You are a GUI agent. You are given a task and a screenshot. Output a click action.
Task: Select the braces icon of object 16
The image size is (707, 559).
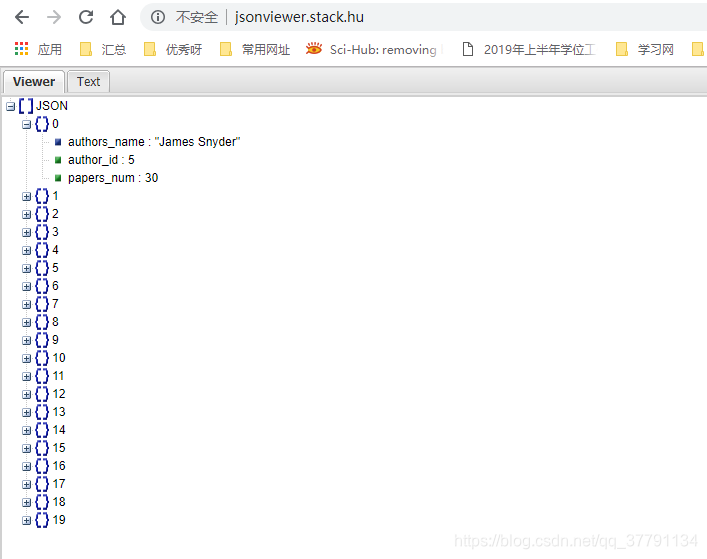pyautogui.click(x=42, y=466)
